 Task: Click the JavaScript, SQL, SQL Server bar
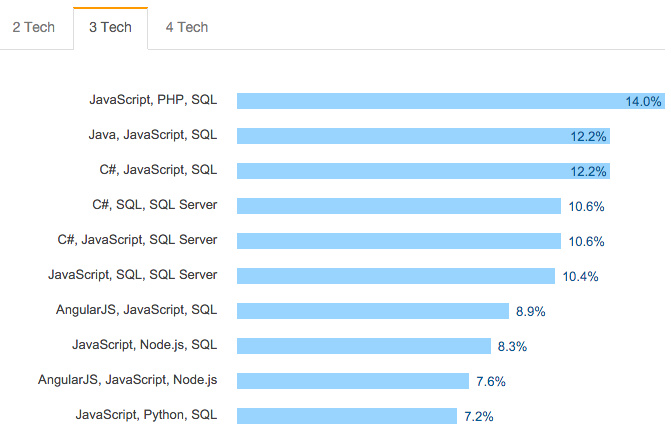tap(396, 276)
